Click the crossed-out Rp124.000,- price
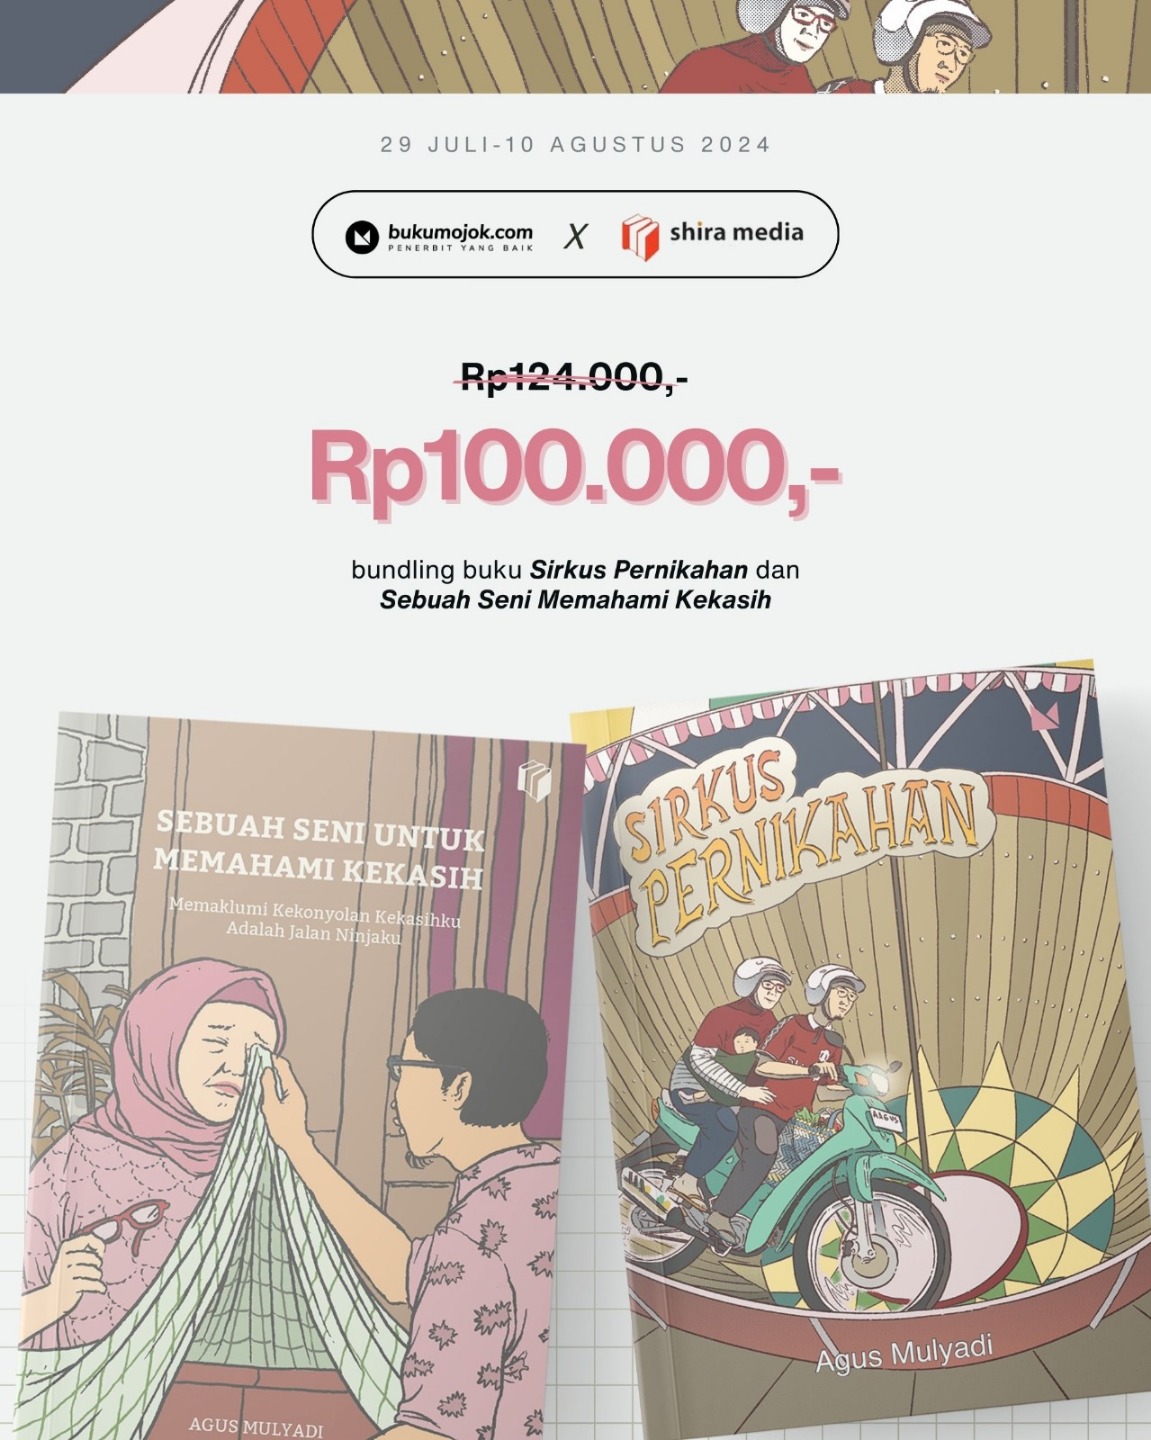 click(x=573, y=377)
